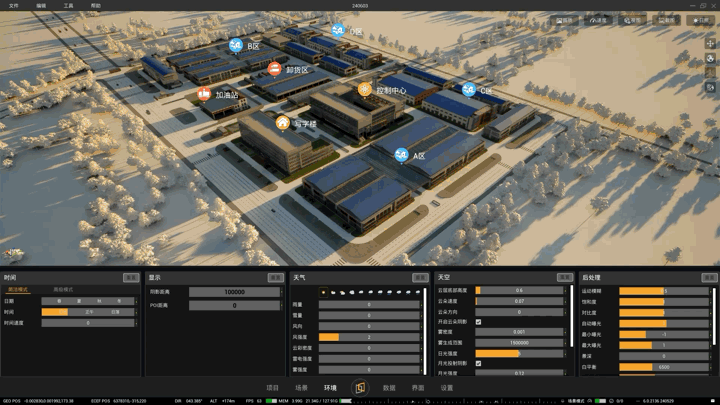Select 正午 noon in the time selector
Viewport: 720px width, 405px height.
[x=89, y=312]
